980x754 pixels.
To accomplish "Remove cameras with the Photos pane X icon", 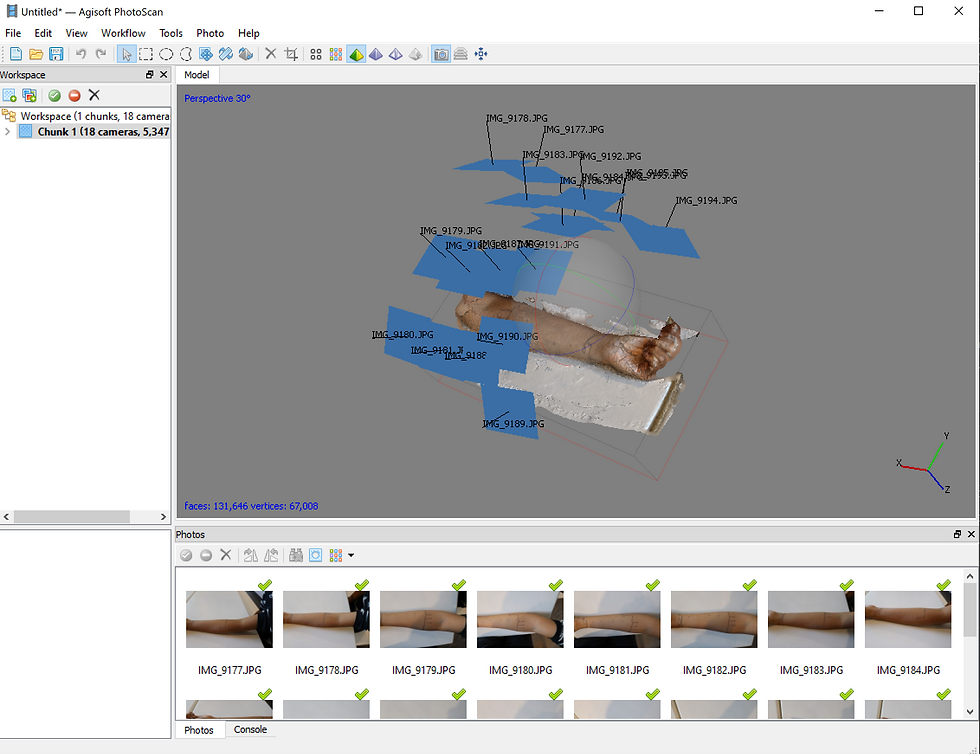I will point(226,555).
